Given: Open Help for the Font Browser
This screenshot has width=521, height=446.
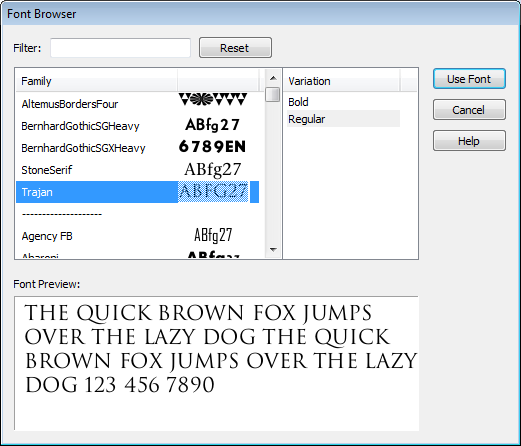Looking at the screenshot, I should click(x=469, y=141).
